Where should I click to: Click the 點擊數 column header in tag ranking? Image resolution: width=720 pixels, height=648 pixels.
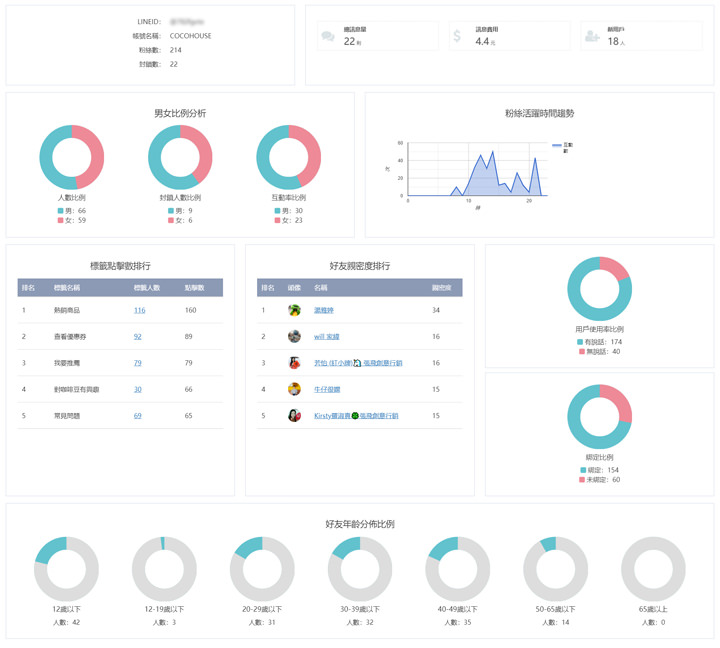coord(194,288)
